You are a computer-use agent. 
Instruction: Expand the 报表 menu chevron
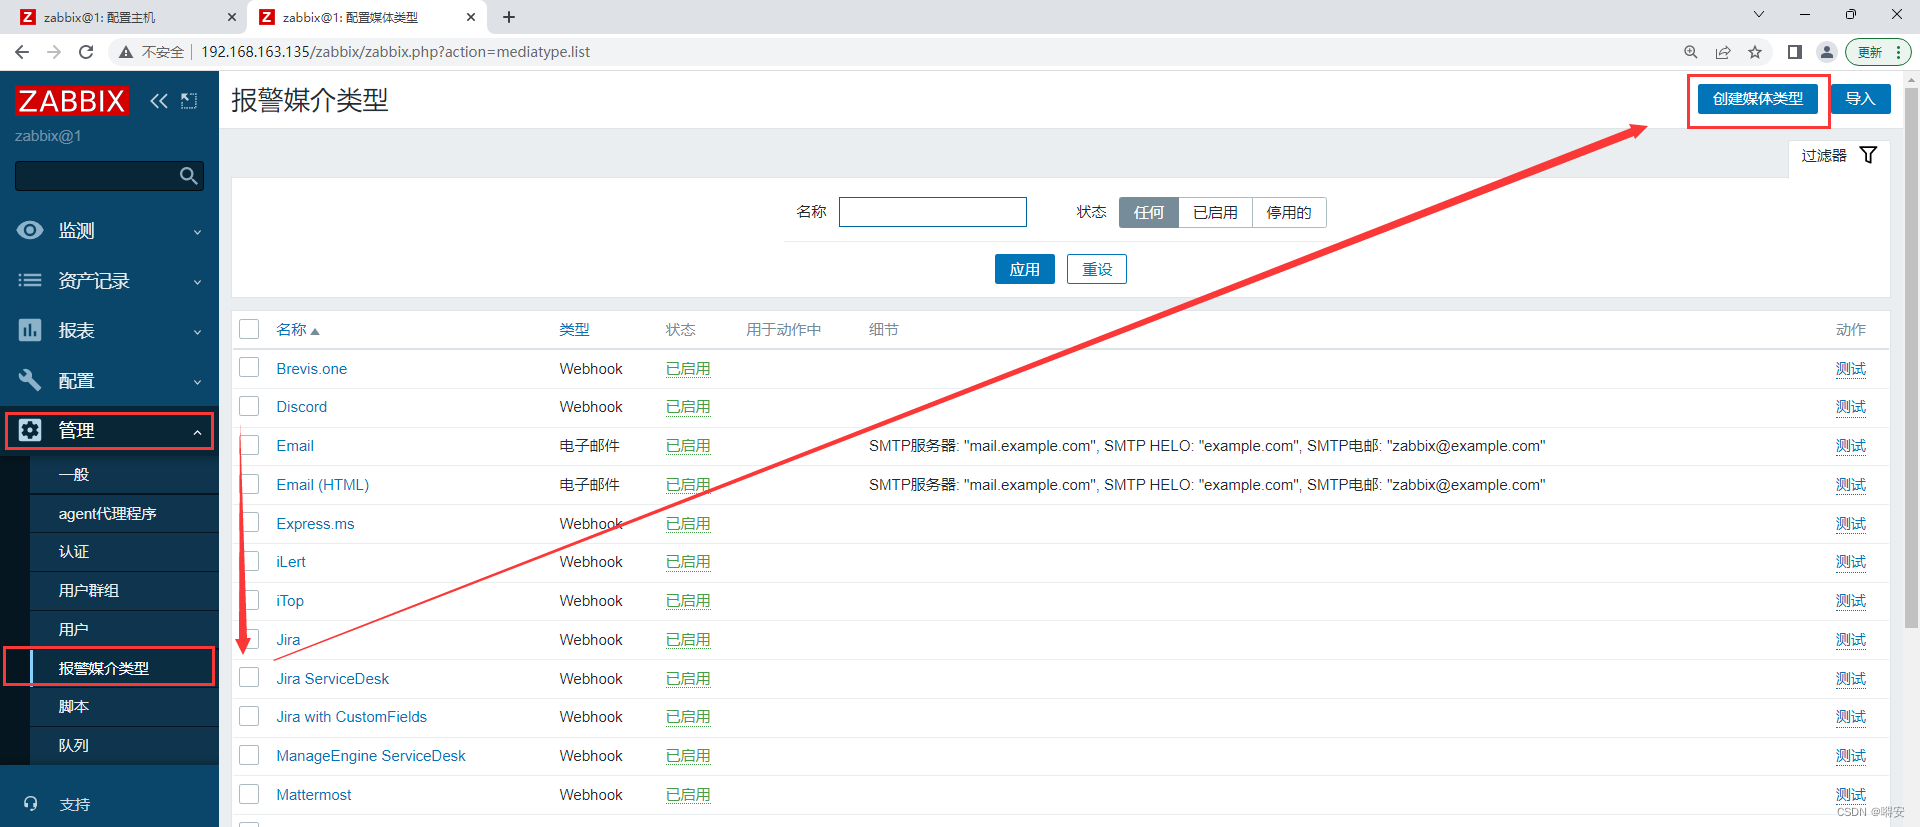click(197, 332)
